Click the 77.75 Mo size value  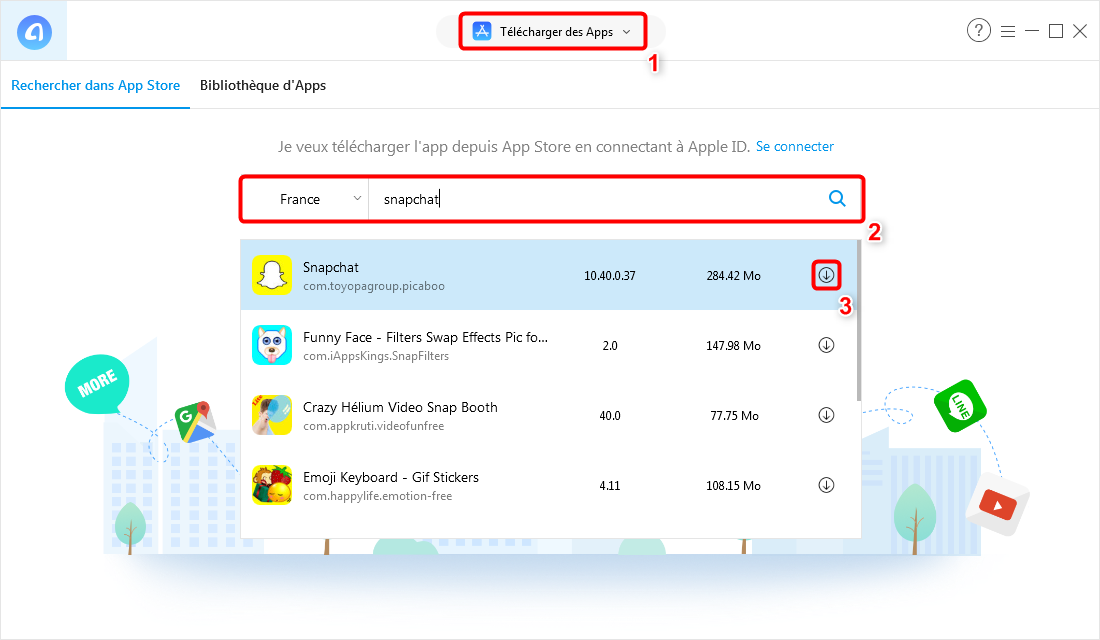pyautogui.click(x=735, y=416)
